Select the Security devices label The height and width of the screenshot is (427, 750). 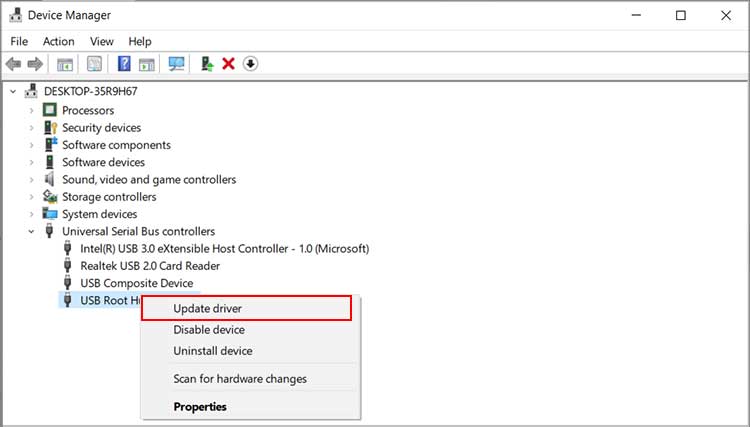point(101,128)
